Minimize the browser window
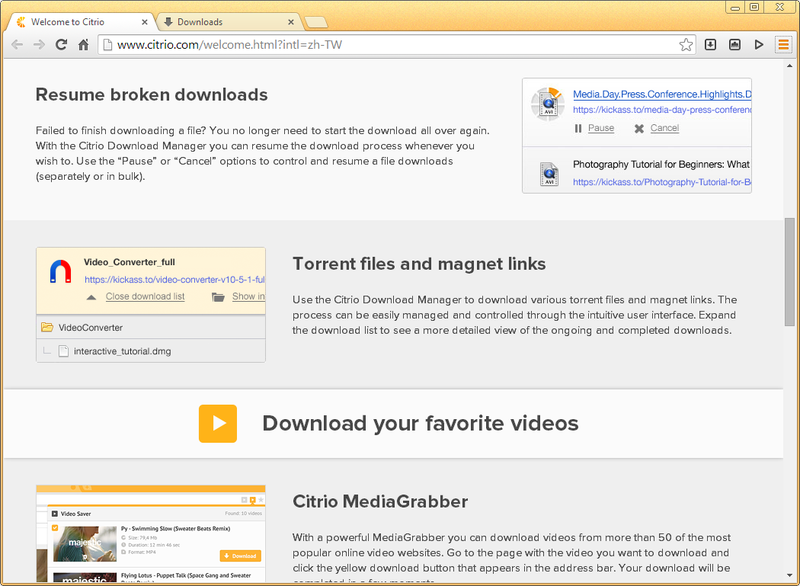 [735, 7]
